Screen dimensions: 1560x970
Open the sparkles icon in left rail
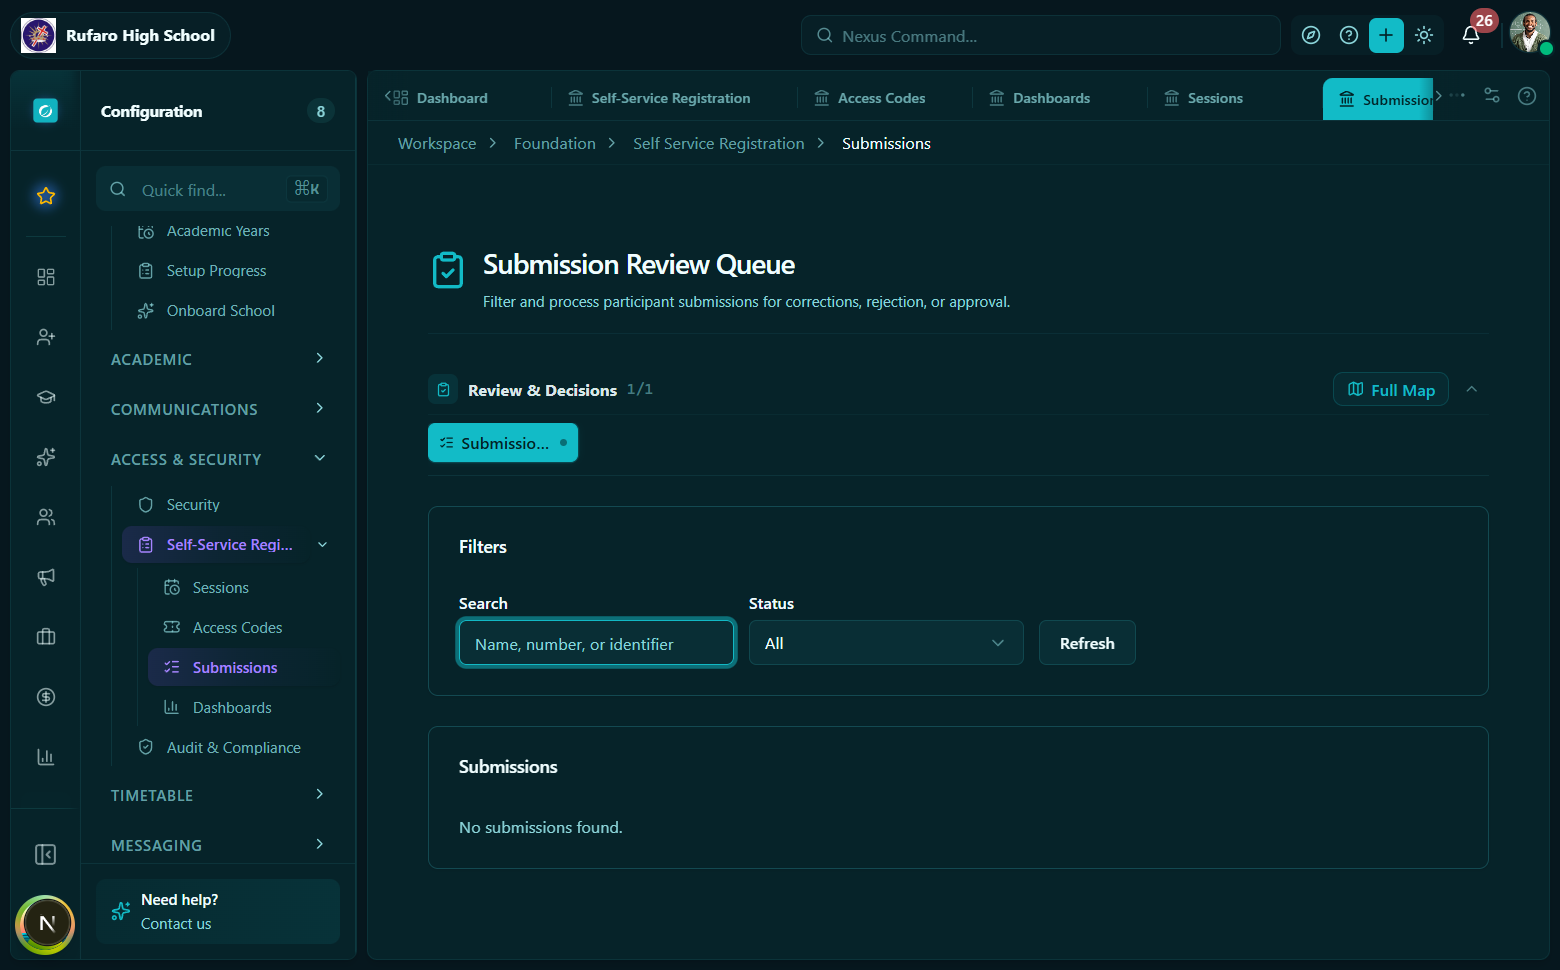46,457
